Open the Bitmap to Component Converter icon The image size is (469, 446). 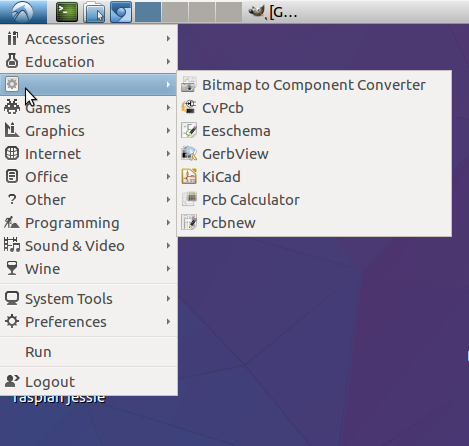(x=189, y=85)
